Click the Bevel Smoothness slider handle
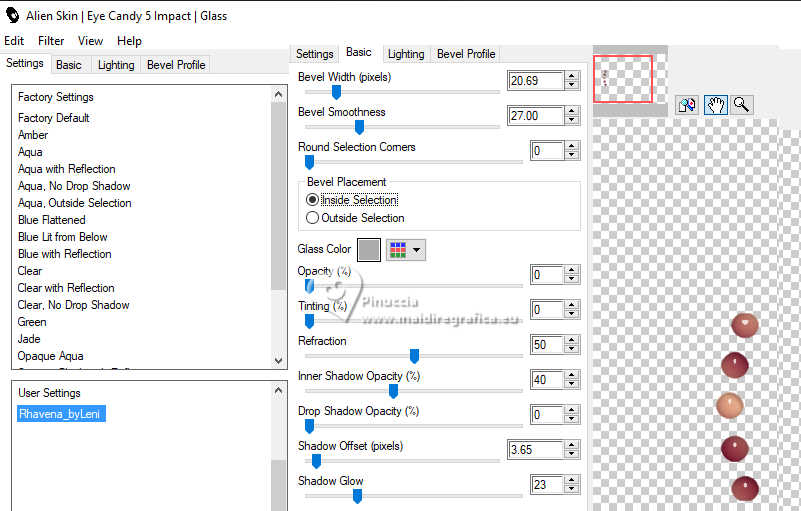The height and width of the screenshot is (511, 801). coord(359,127)
